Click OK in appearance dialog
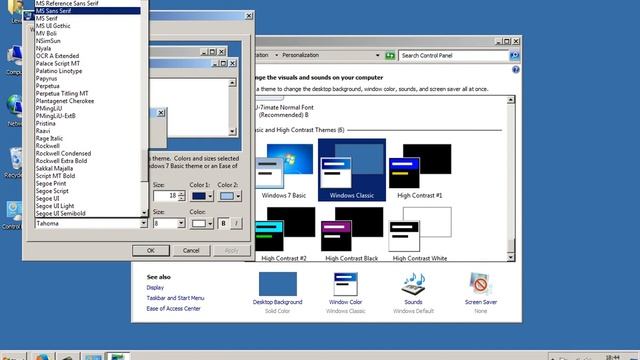The width and height of the screenshot is (640, 360). click(151, 251)
